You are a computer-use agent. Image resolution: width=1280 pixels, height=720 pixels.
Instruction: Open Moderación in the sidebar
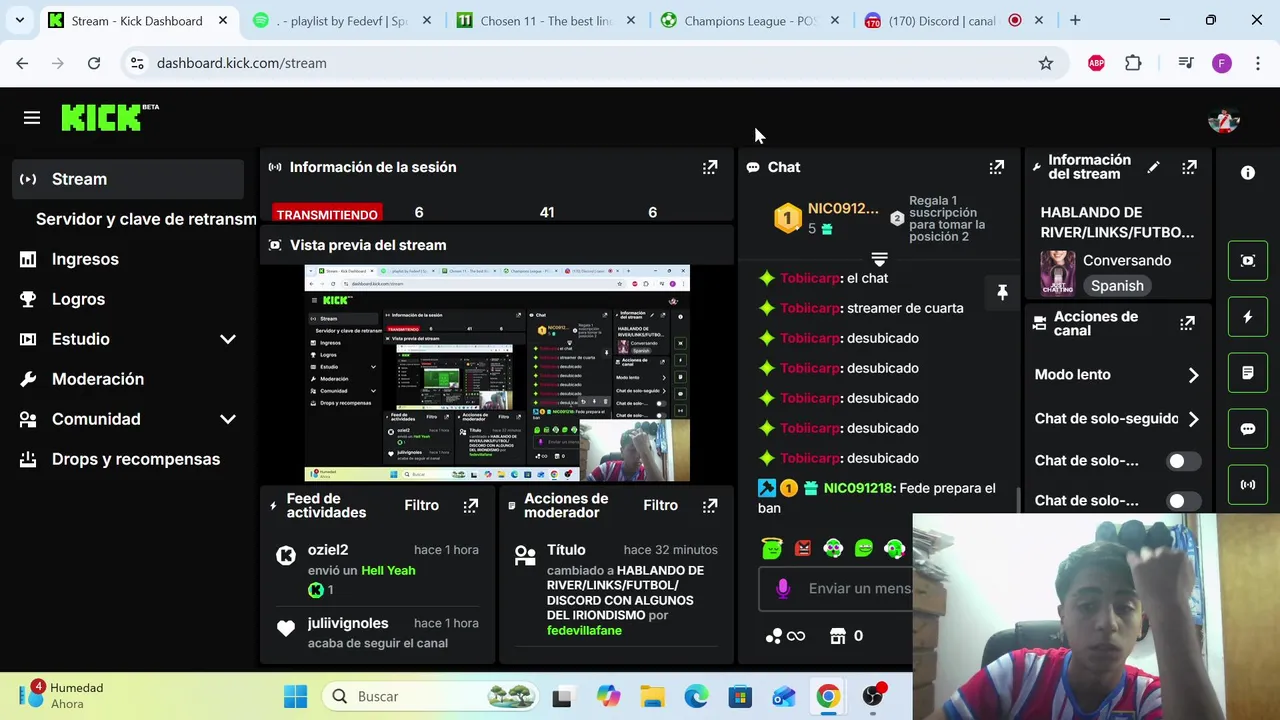pos(130,379)
